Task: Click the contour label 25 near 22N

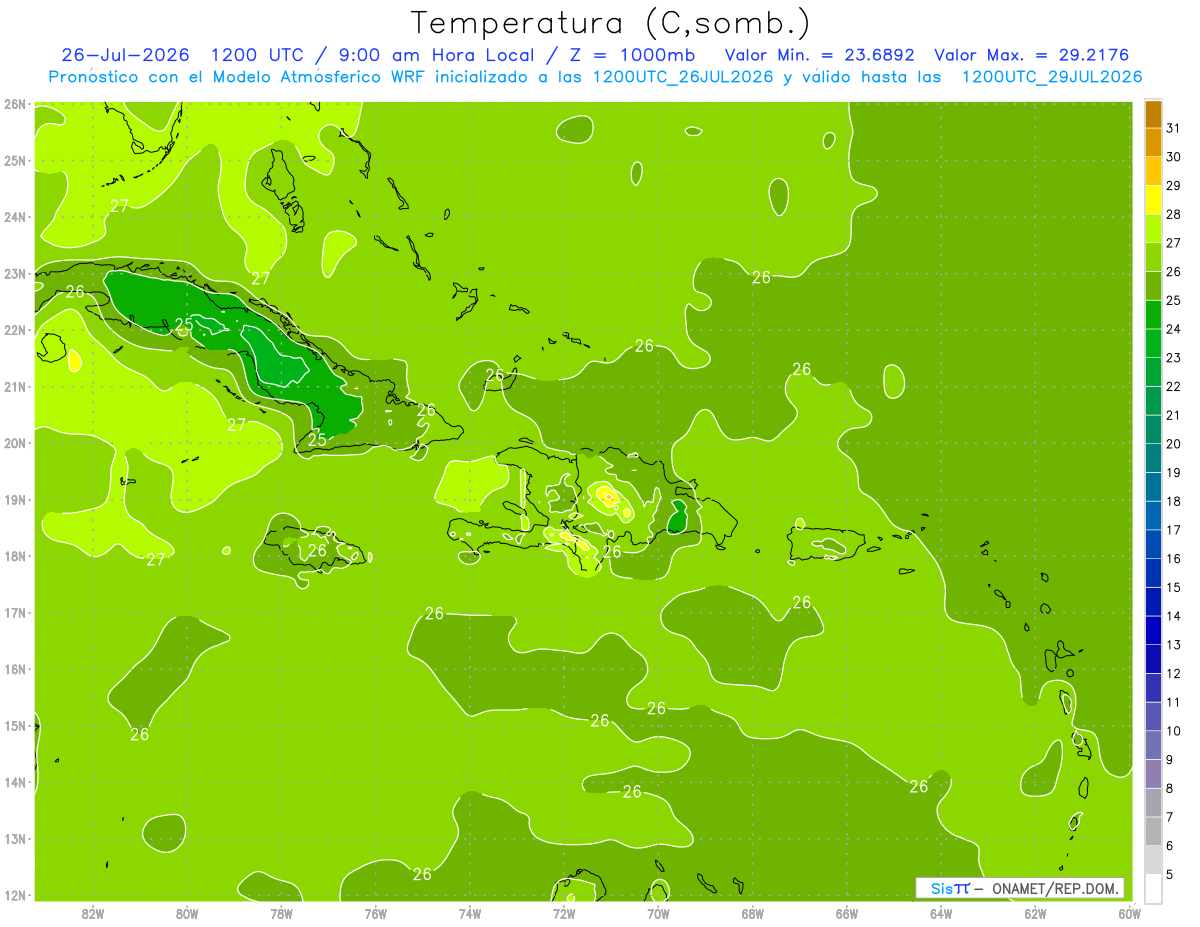Action: click(184, 324)
